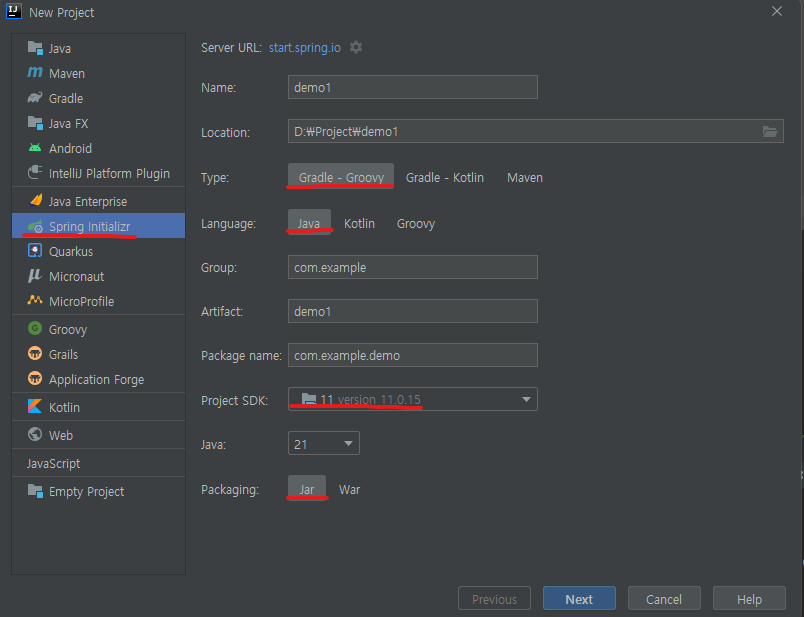Select Kotlin label in project list
The height and width of the screenshot is (617, 804).
point(64,407)
